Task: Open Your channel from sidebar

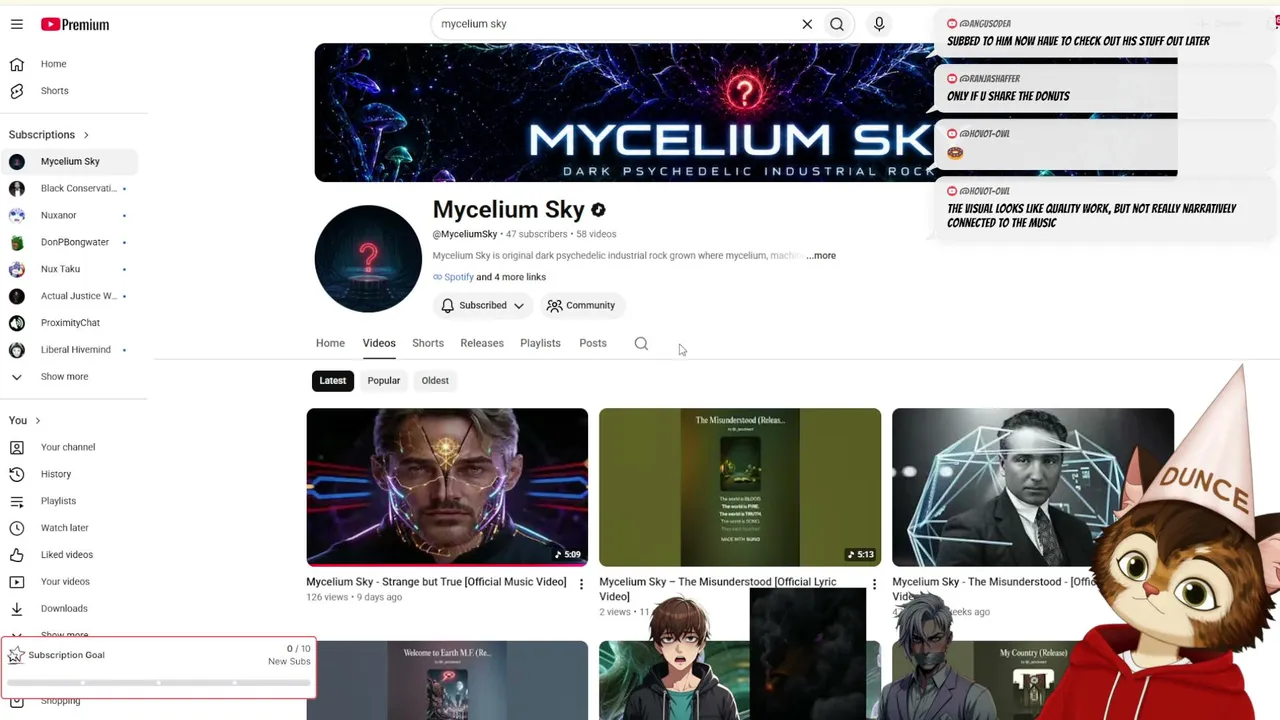Action: [69, 447]
